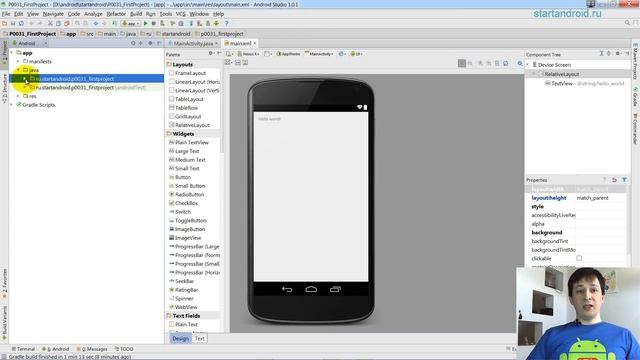Expand the res folder in project tree
Viewport: 640px width, 360px height.
[x=18, y=96]
